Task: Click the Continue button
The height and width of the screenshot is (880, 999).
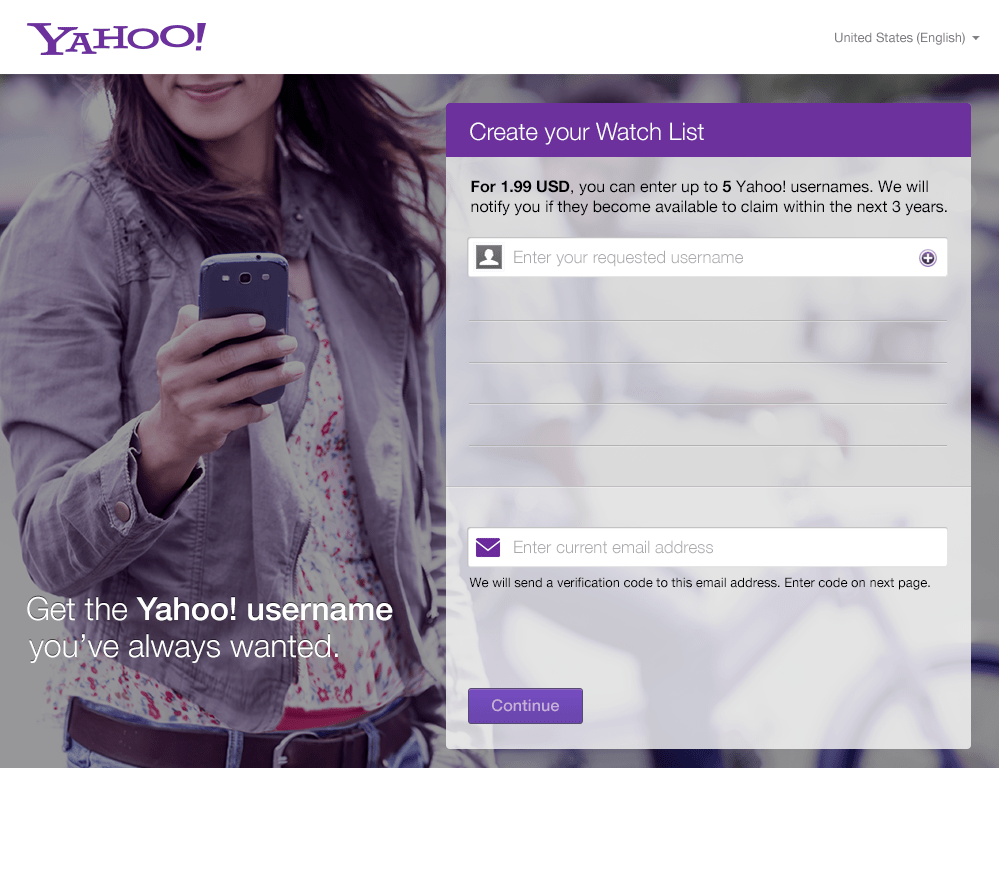Action: point(525,705)
